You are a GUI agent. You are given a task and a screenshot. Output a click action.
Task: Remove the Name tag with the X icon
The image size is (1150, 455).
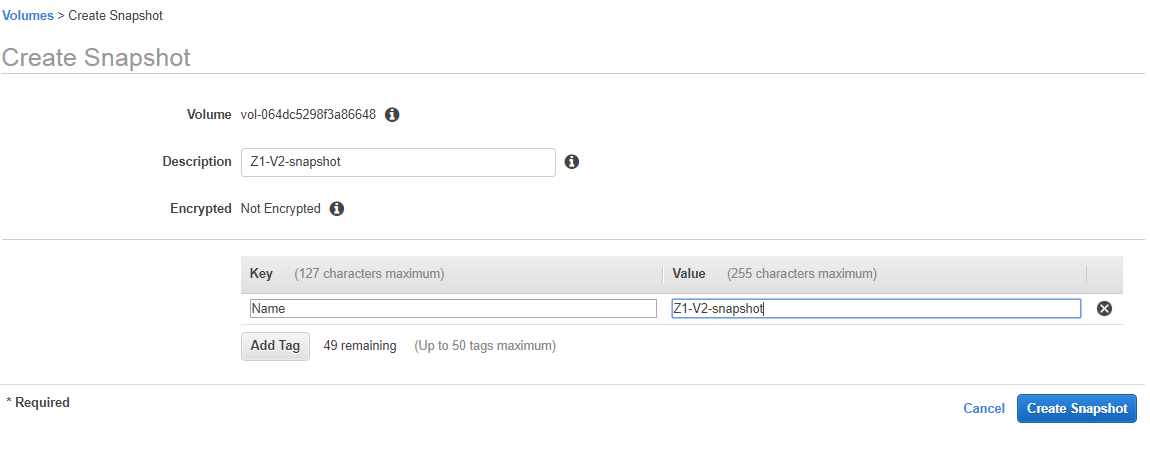[x=1105, y=309]
